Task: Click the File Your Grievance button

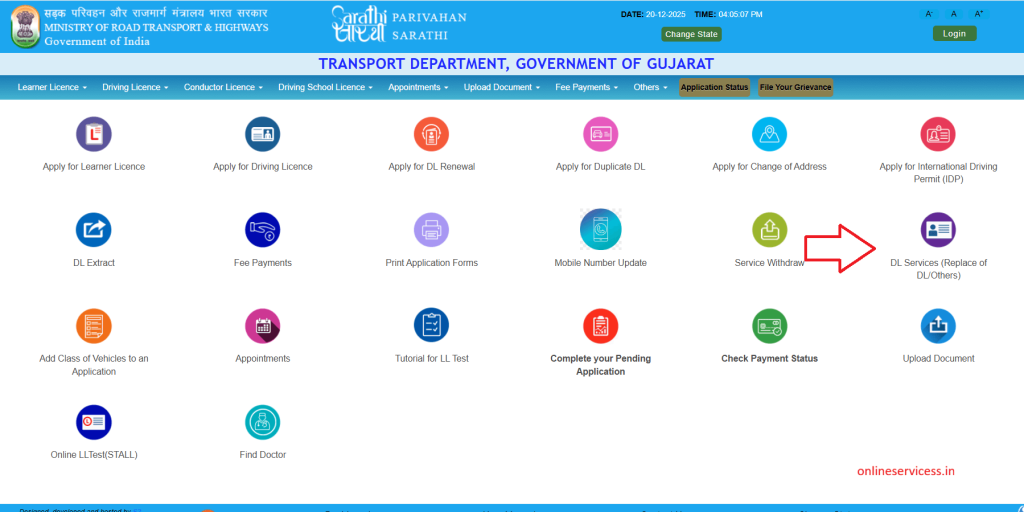Action: 795,87
